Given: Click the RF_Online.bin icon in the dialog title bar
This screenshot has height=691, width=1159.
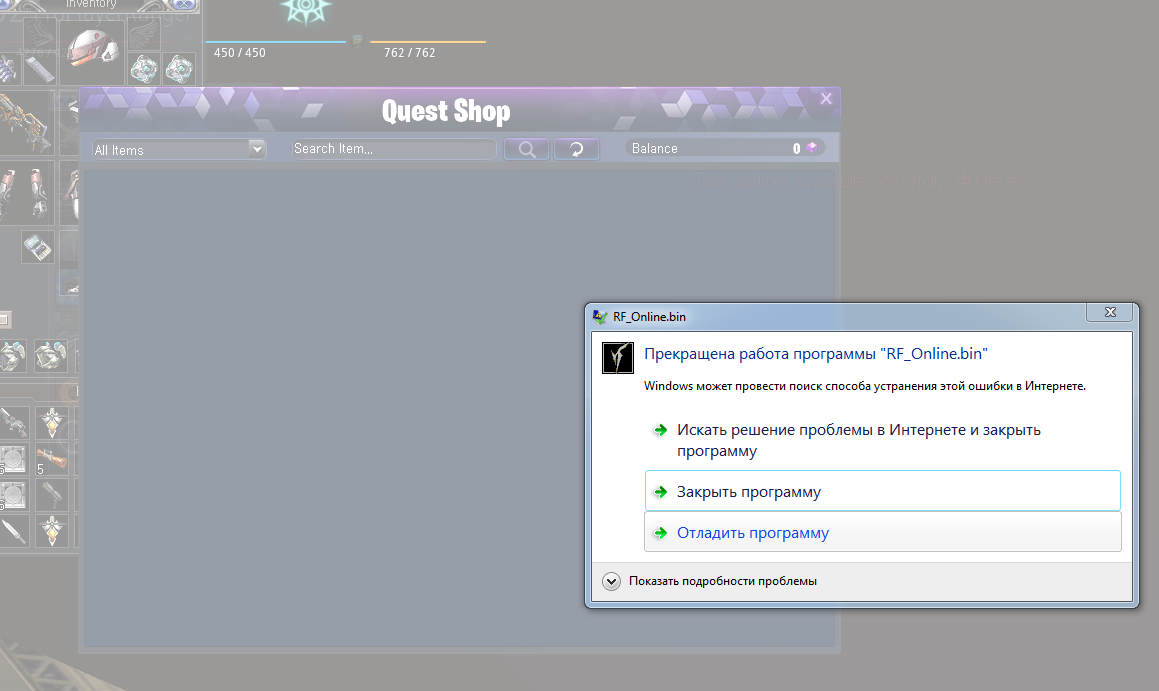Looking at the screenshot, I should [x=600, y=317].
